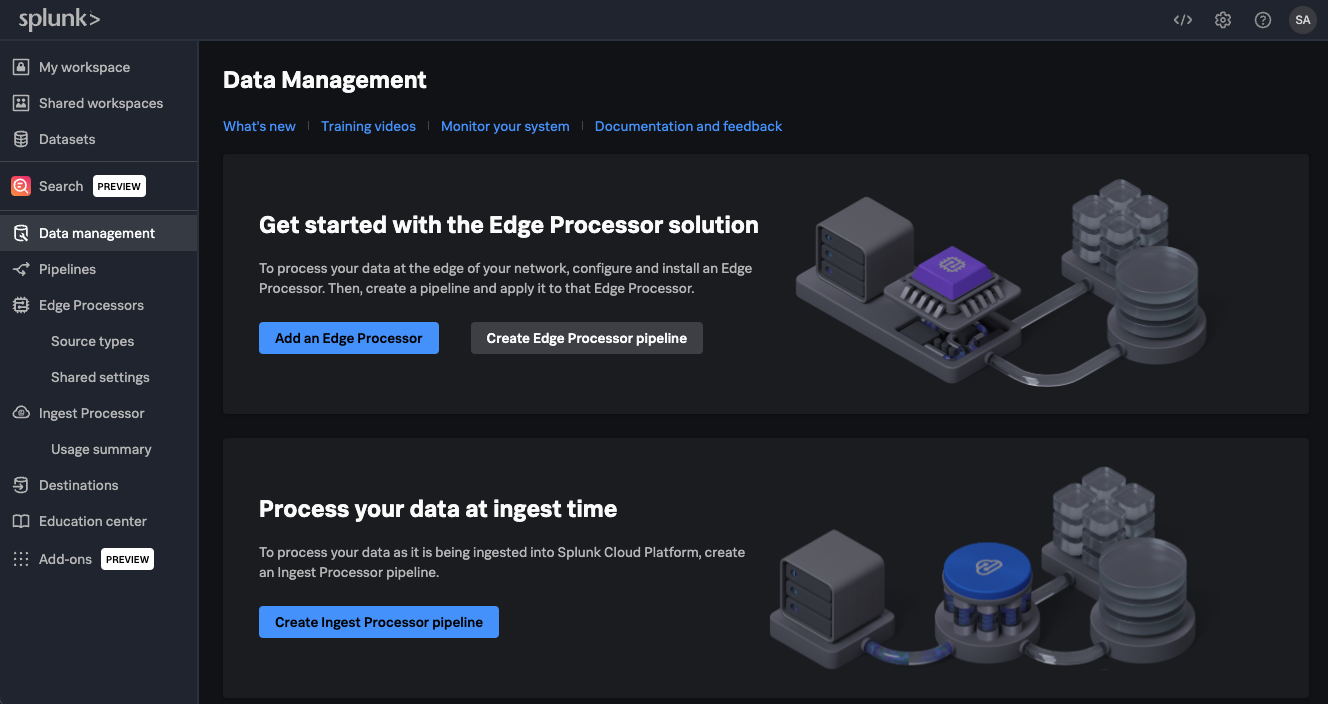Viewport: 1328px width, 704px height.
Task: Click the Splunk logo
Action: (x=57, y=19)
